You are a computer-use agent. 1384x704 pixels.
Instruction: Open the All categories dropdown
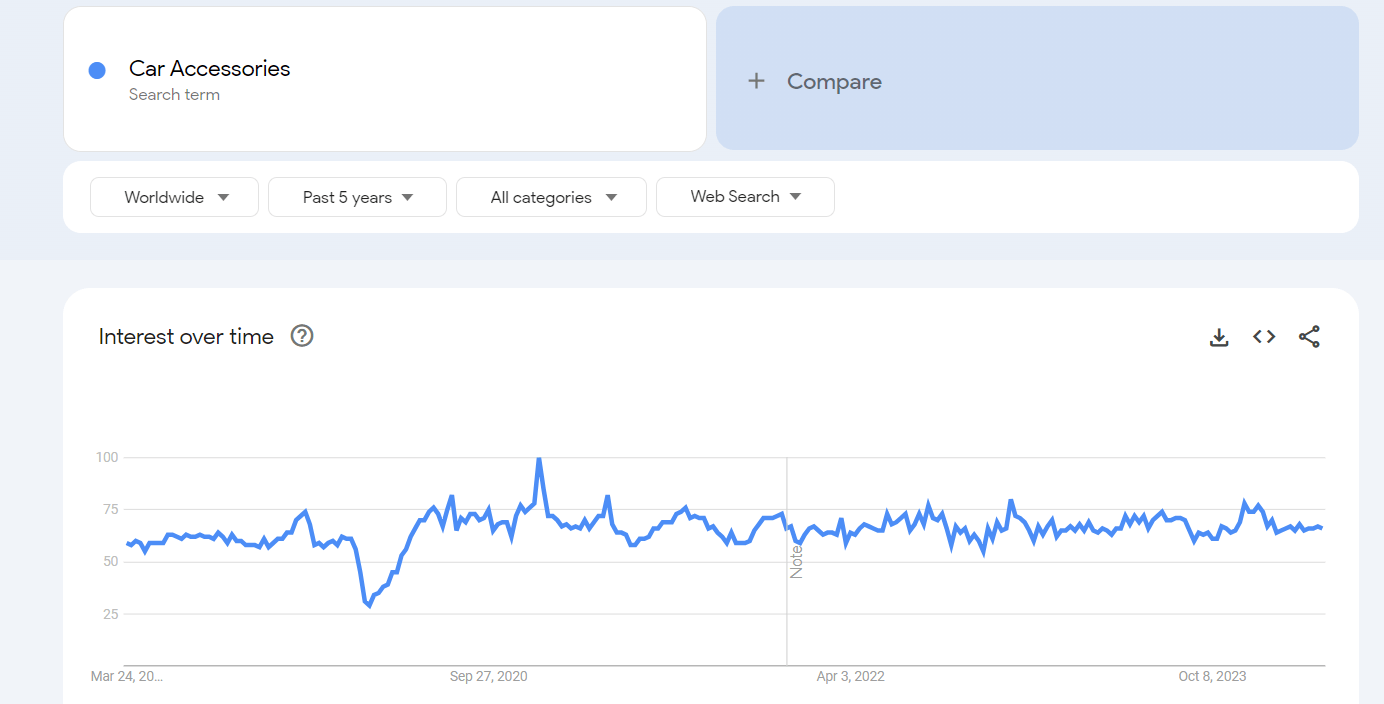point(551,197)
